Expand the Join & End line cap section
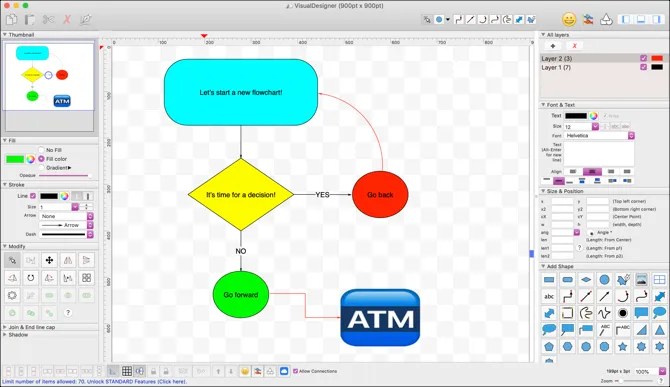Screen dimensions: 670x387 [x=29, y=327]
